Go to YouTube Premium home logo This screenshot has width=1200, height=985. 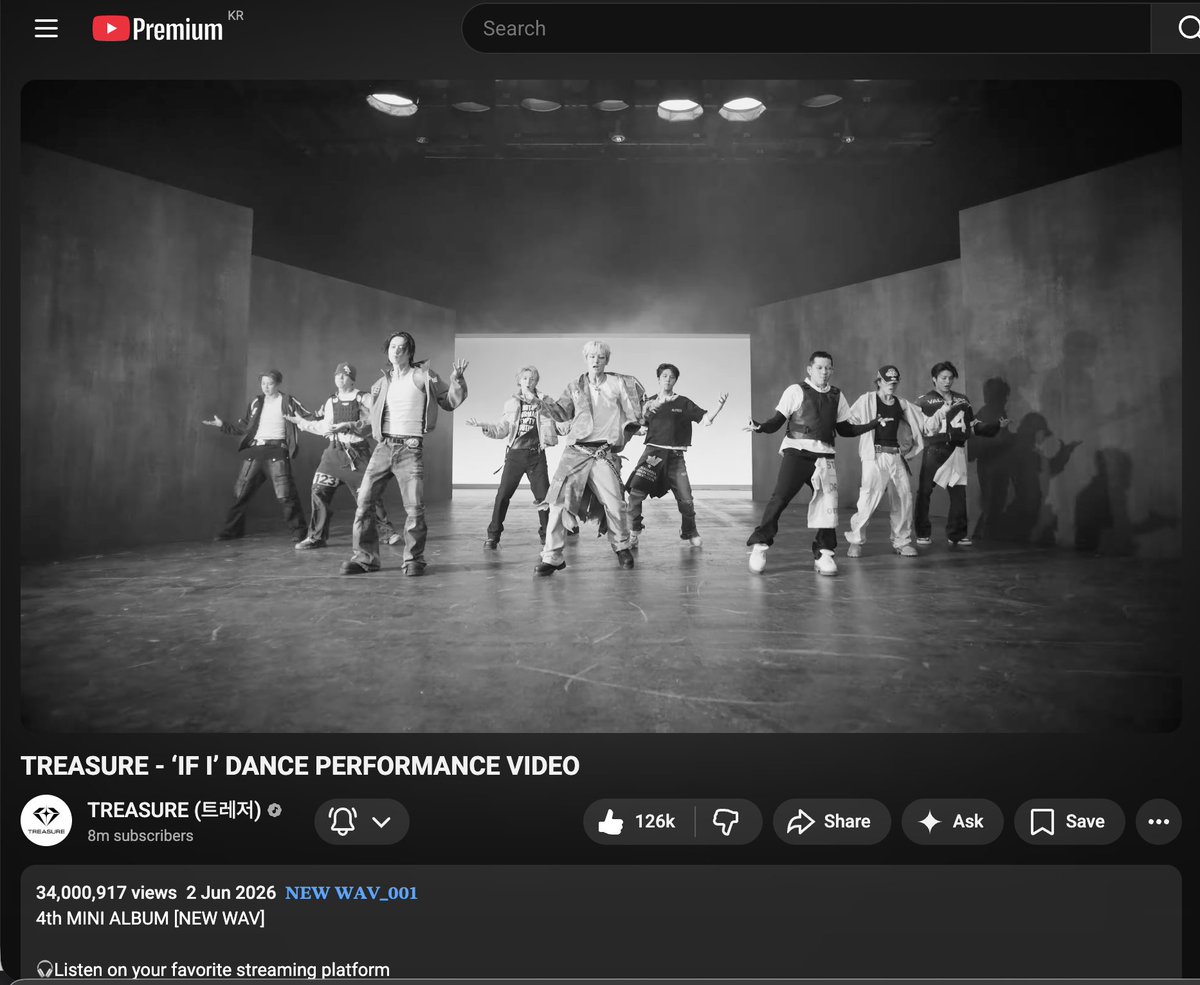click(x=158, y=29)
